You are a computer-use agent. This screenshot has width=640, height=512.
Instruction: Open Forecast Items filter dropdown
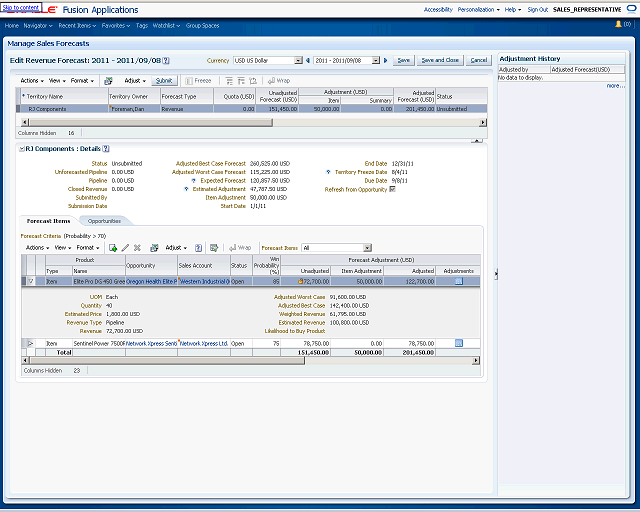click(367, 248)
